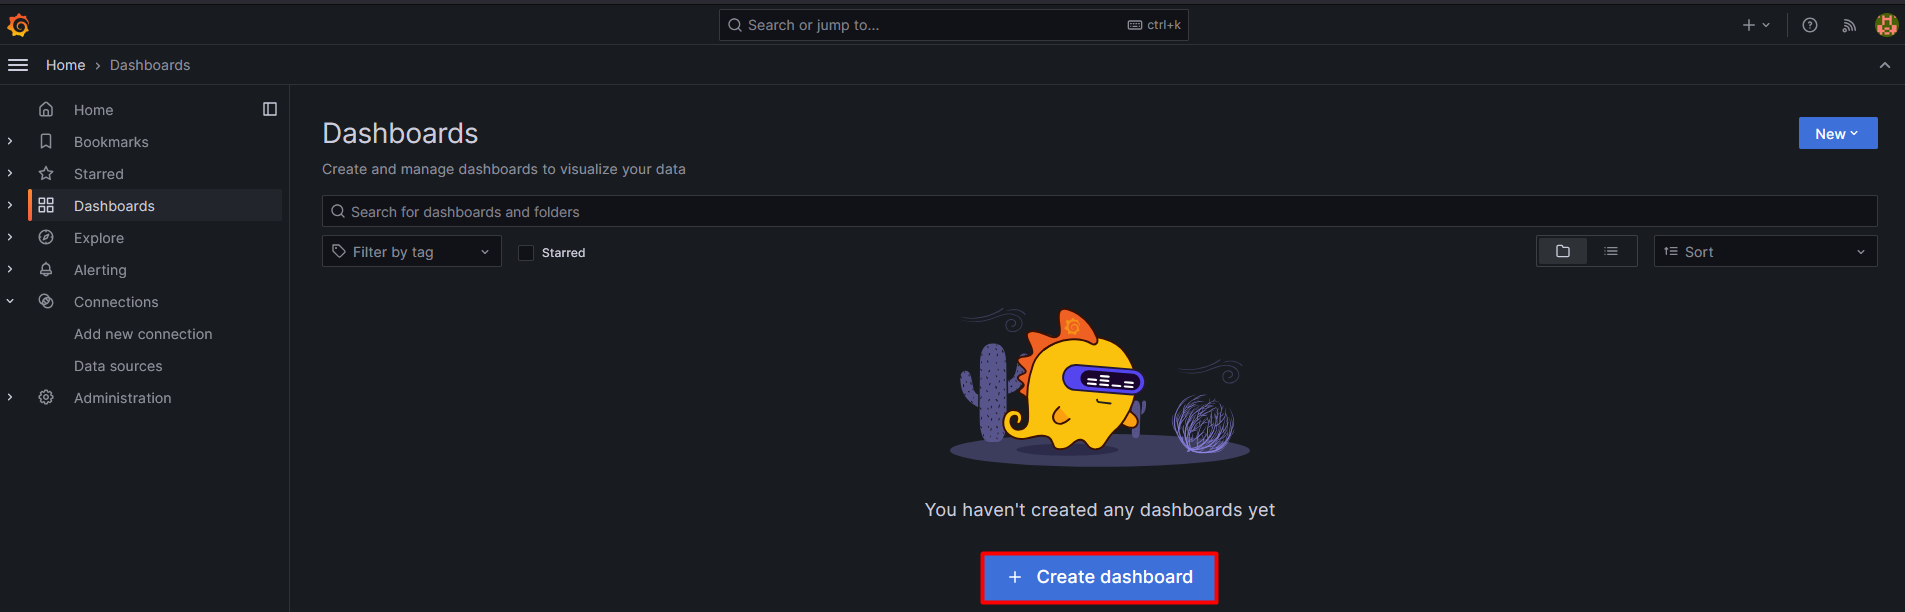
Task: Expand the Alerting section chevron
Action: (x=10, y=269)
